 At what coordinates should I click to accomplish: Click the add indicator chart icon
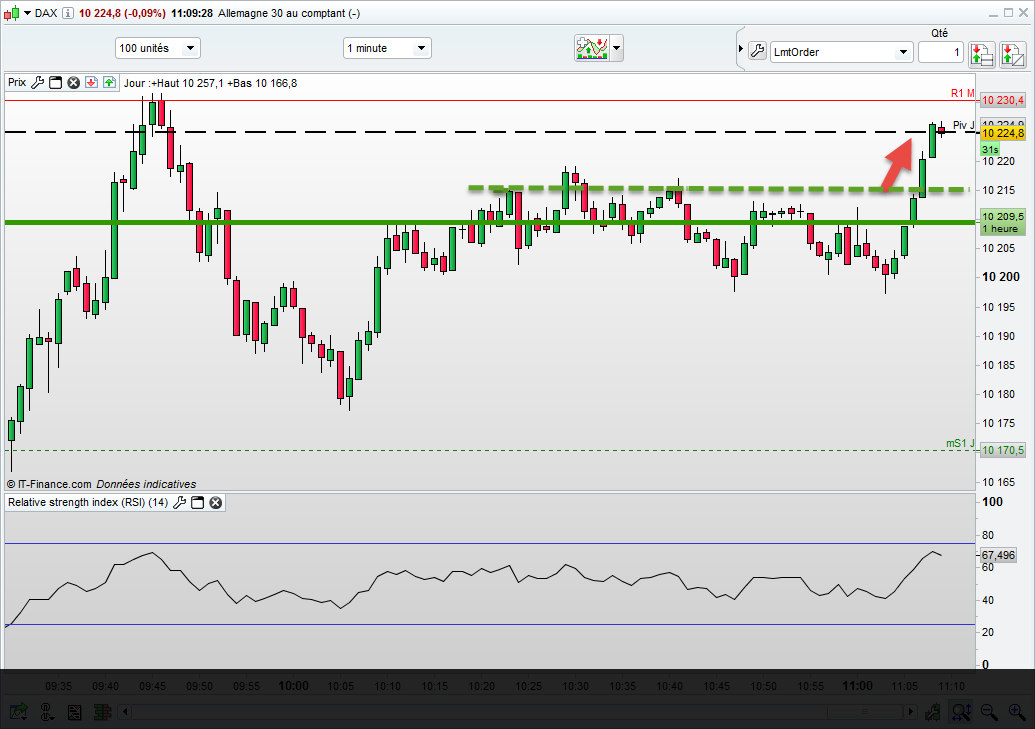point(592,48)
